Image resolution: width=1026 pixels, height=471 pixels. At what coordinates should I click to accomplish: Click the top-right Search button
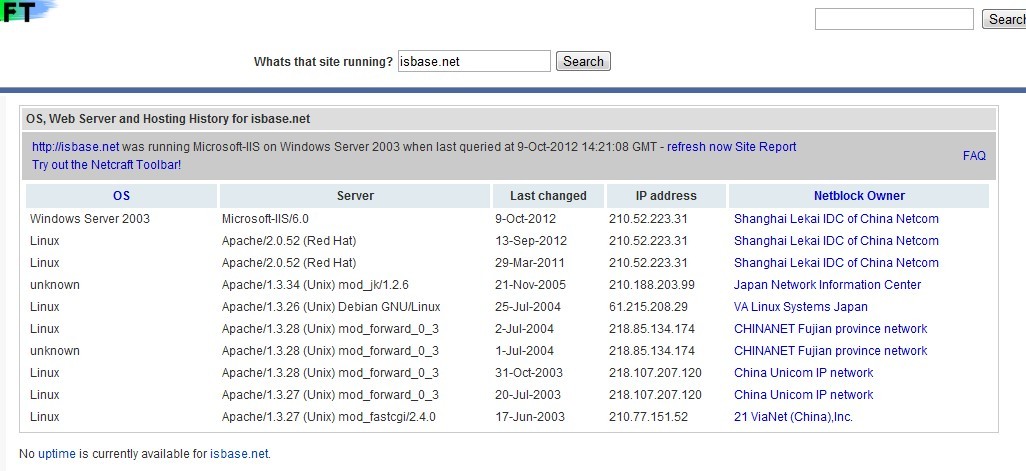(1004, 19)
